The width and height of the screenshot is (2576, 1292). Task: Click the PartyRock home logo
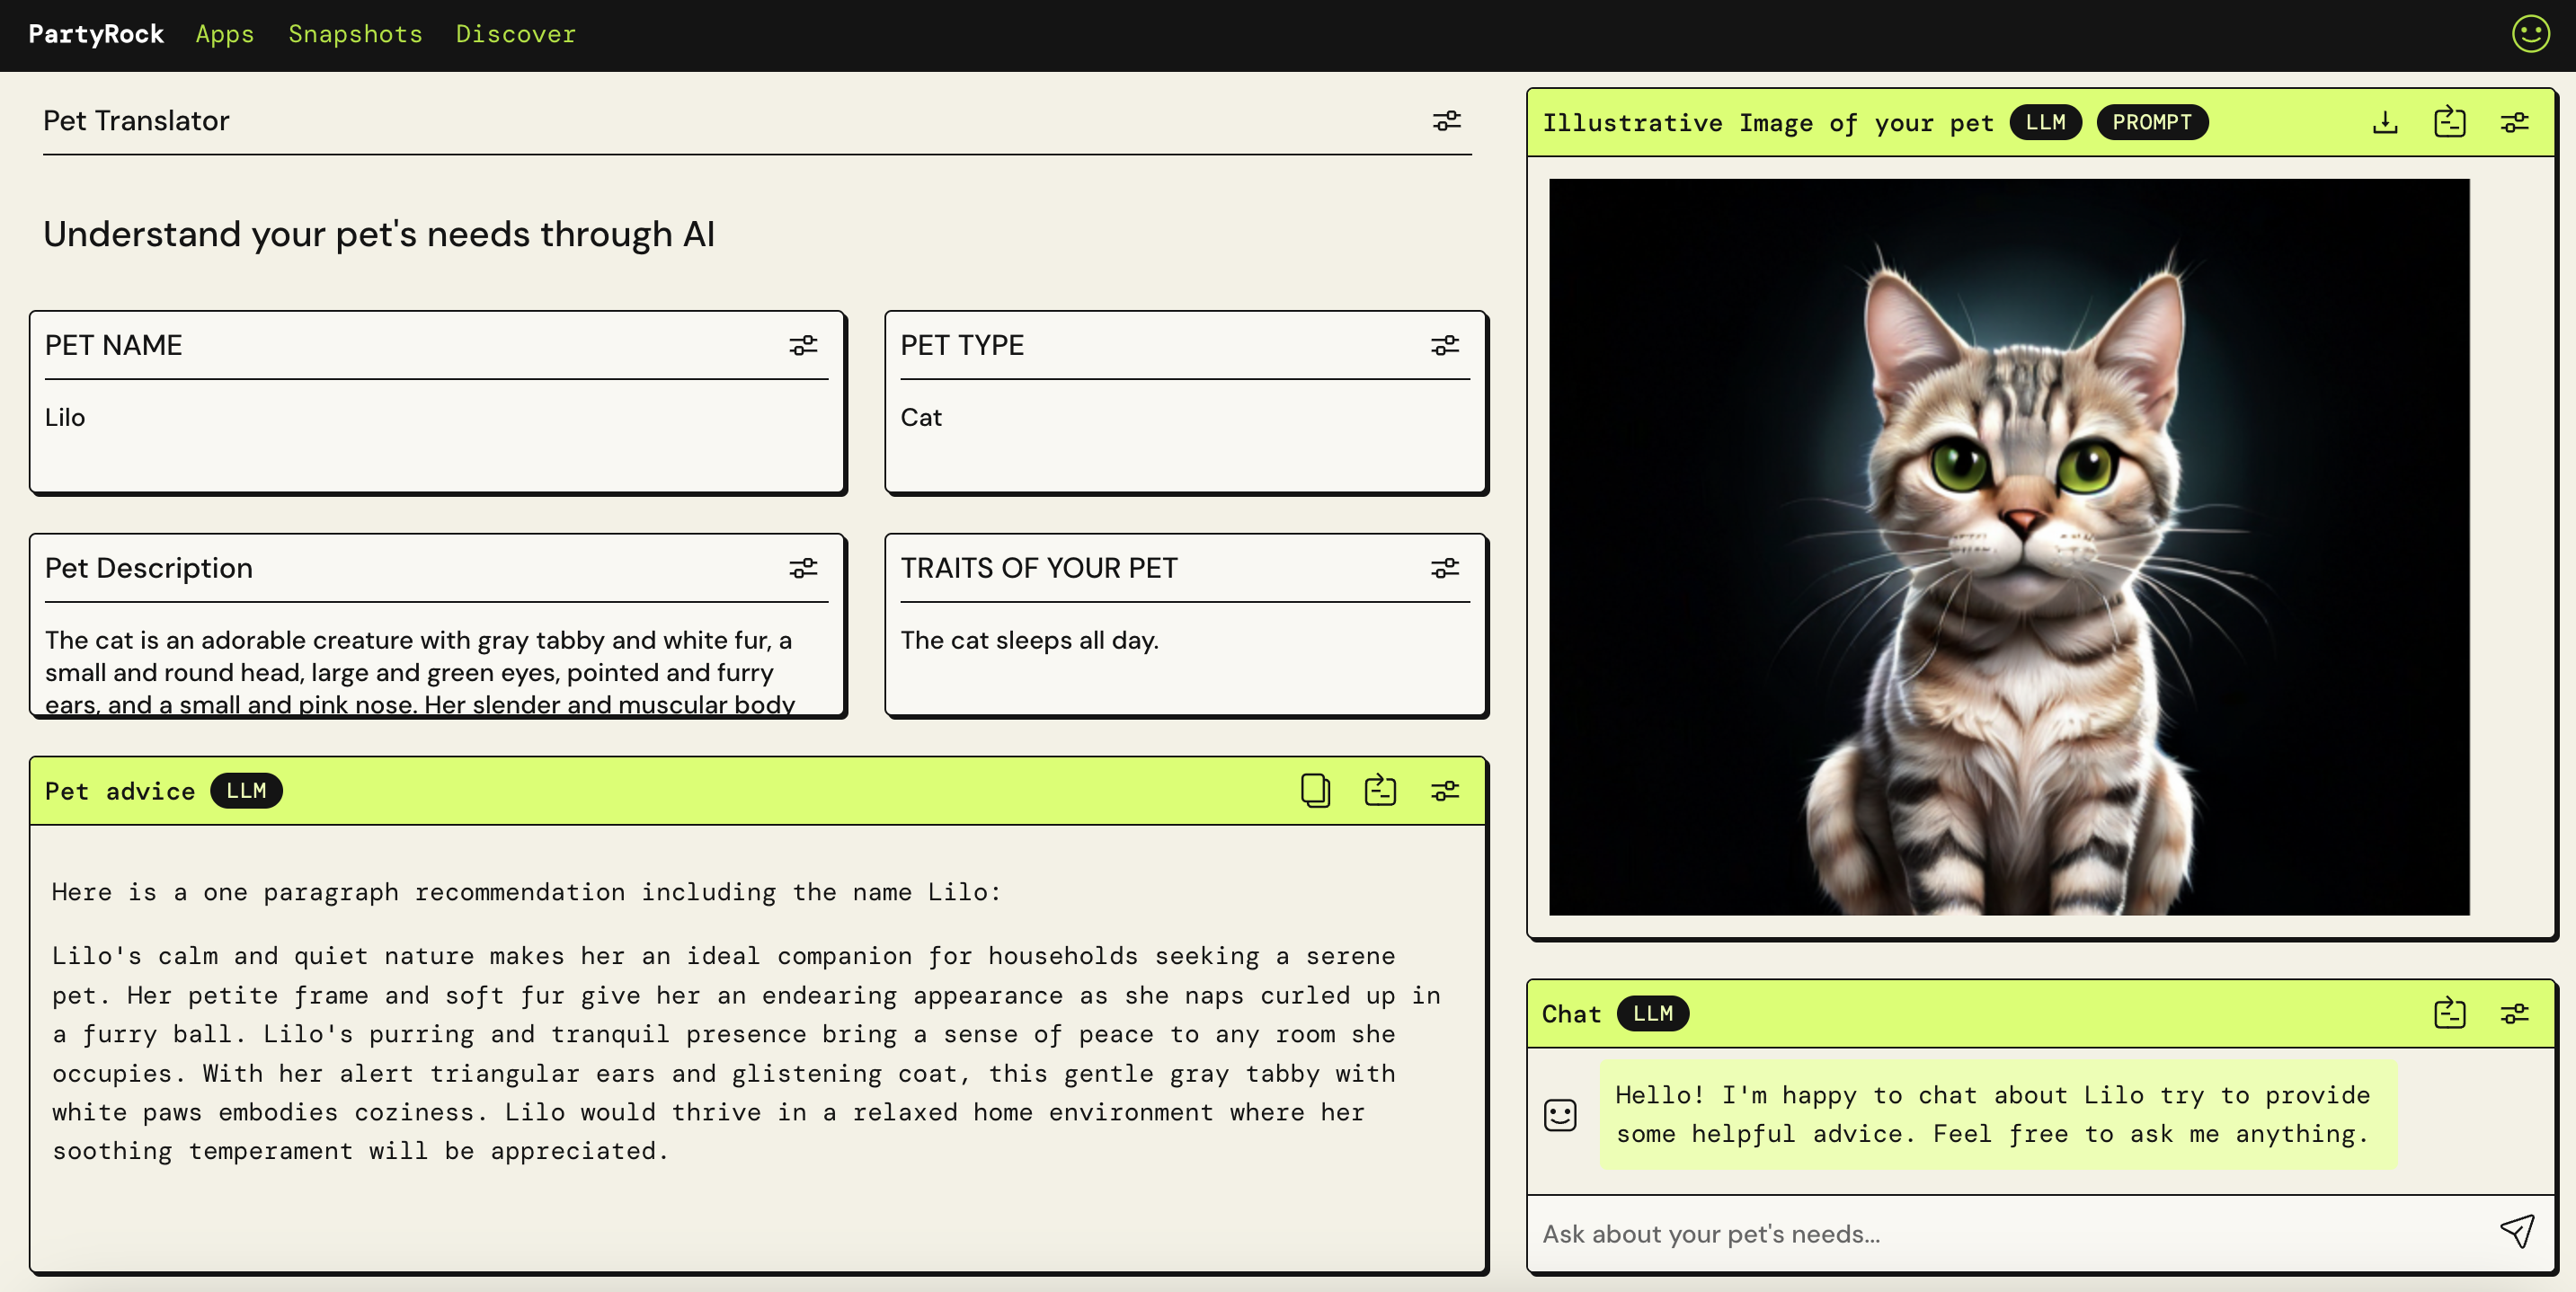96,34
